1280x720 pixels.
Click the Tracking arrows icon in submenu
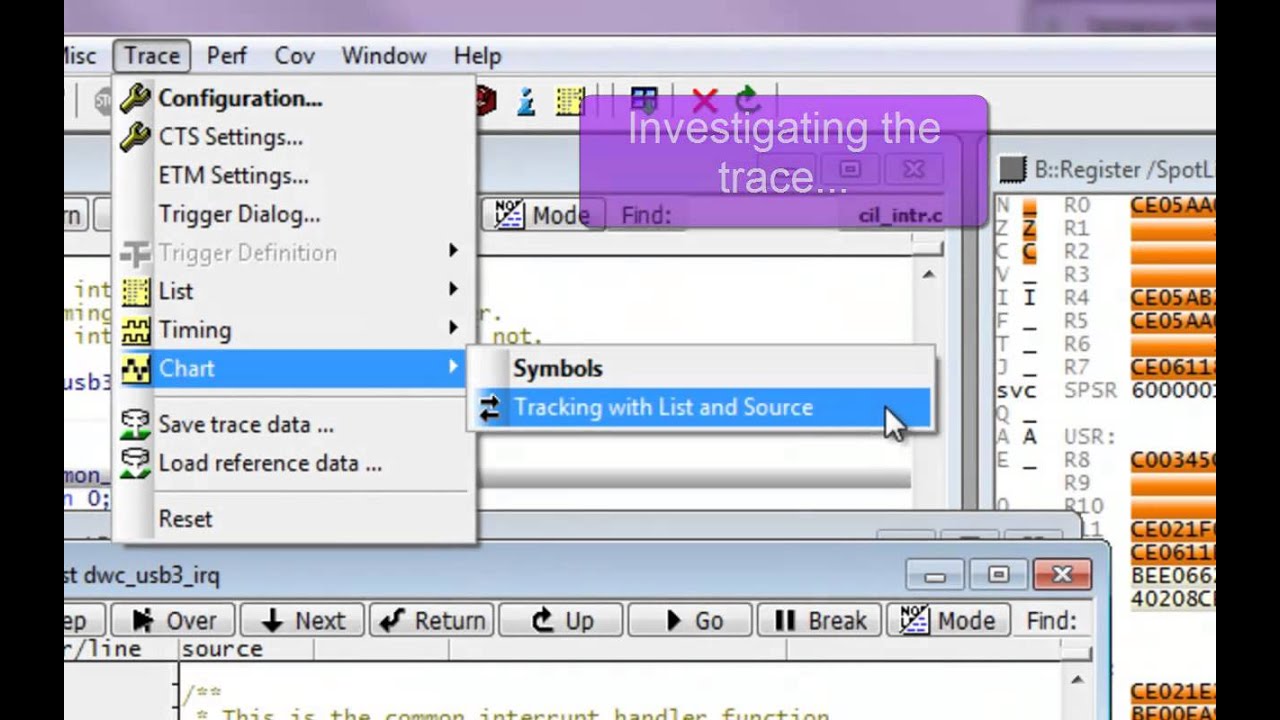tap(490, 407)
